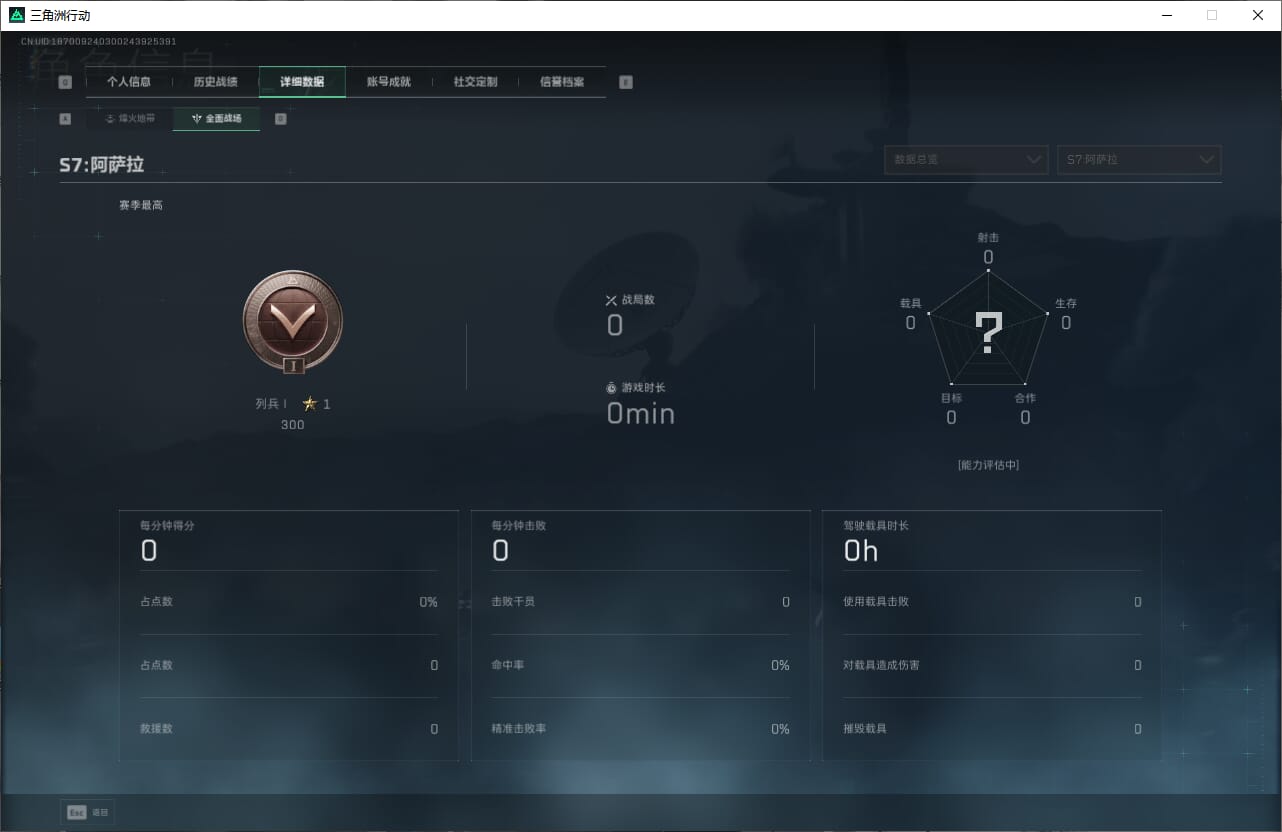Screen dimensions: 1282x832
Task: Click the 击败干员 stat row
Action: (641, 602)
